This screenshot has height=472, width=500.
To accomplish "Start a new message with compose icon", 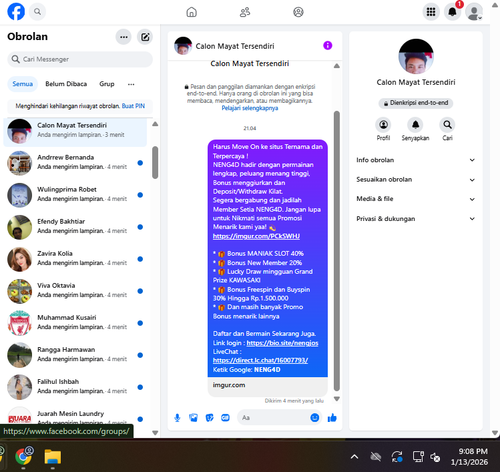I will pos(145,37).
